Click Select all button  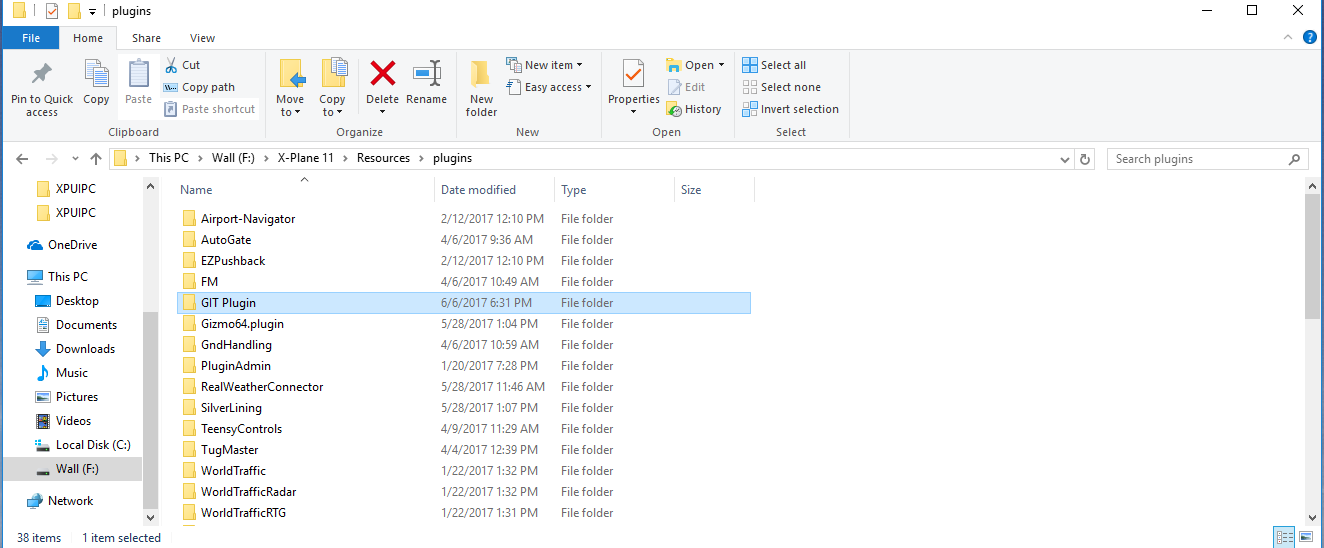(774, 65)
